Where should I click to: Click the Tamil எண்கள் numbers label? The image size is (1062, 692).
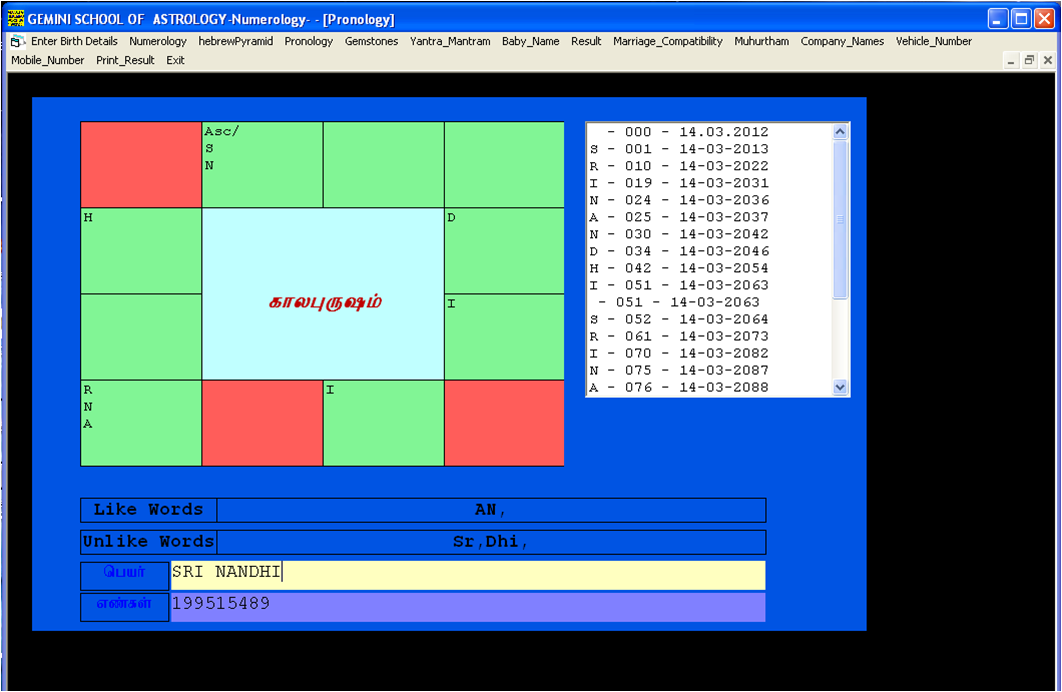[125, 607]
